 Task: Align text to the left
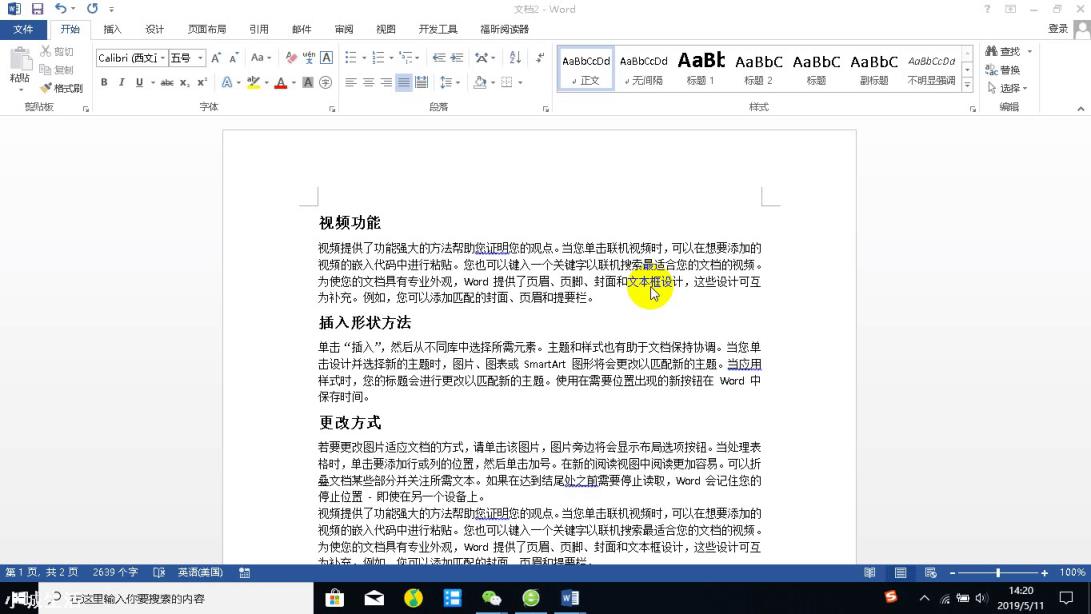coord(351,83)
